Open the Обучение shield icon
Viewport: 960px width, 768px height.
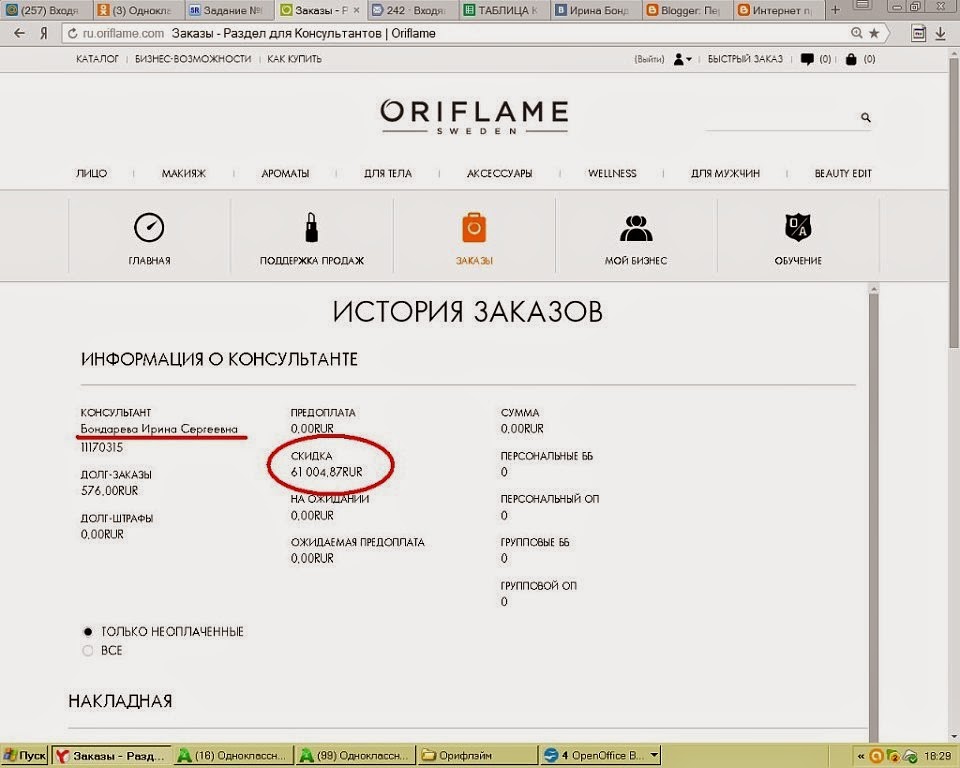(798, 227)
